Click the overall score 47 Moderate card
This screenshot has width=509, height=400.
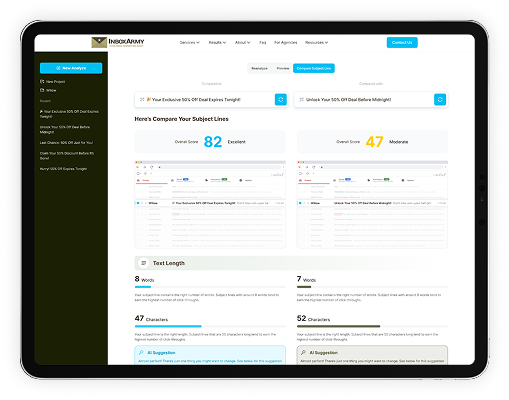[x=372, y=142]
